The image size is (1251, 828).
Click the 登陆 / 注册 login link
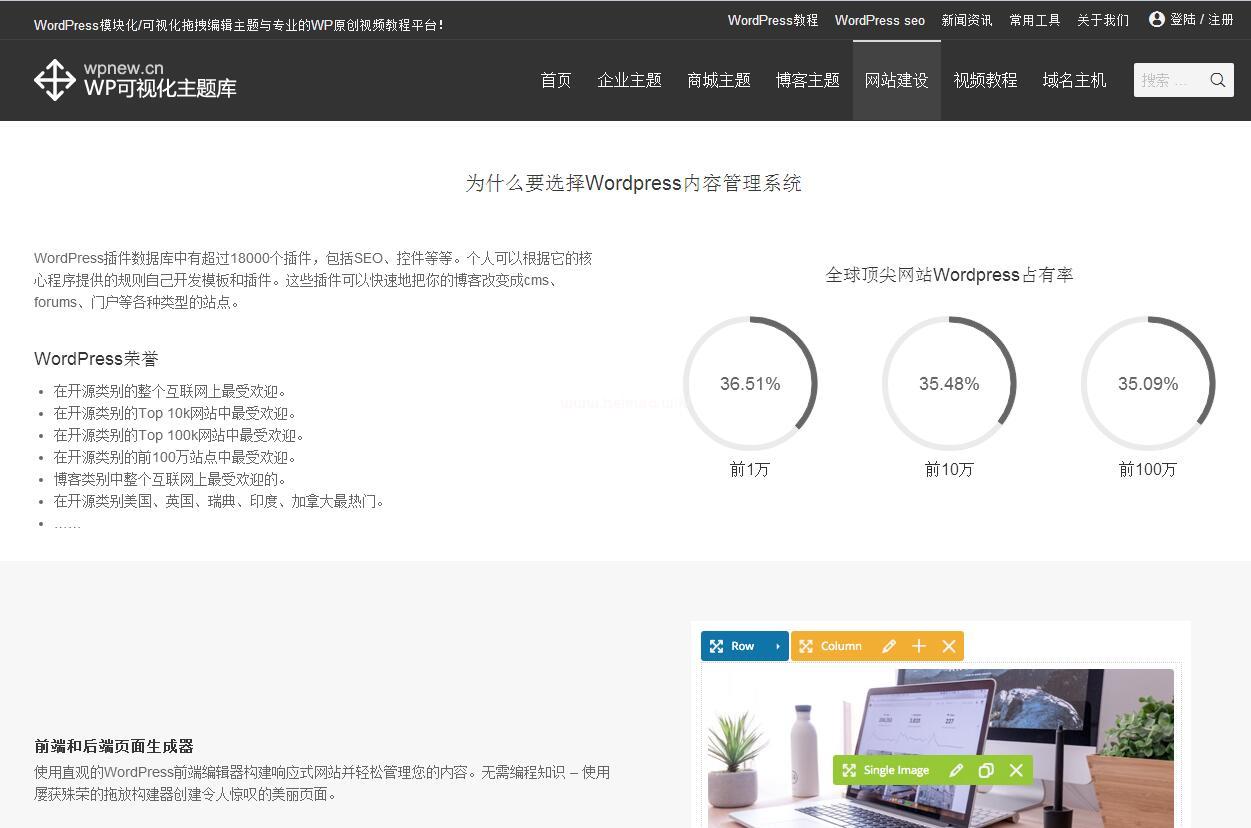pos(1201,20)
